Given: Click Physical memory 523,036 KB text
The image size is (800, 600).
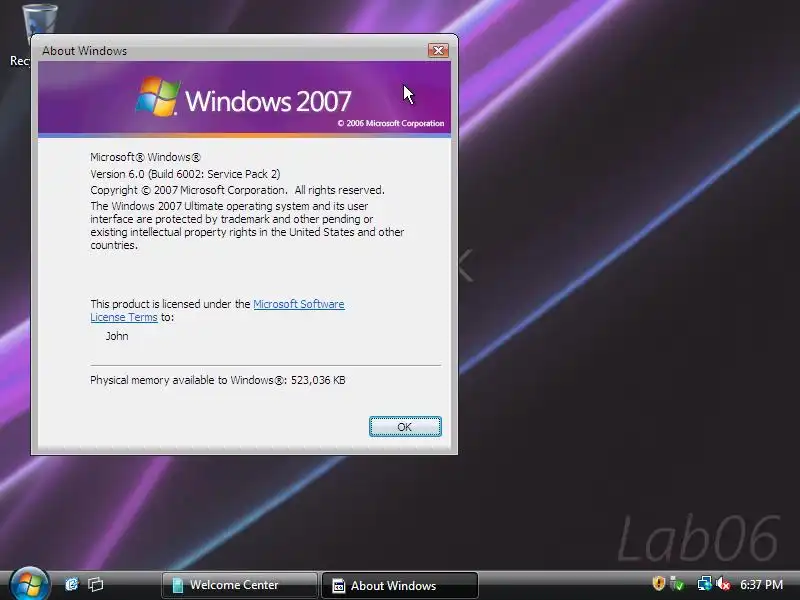Looking at the screenshot, I should (x=218, y=380).
